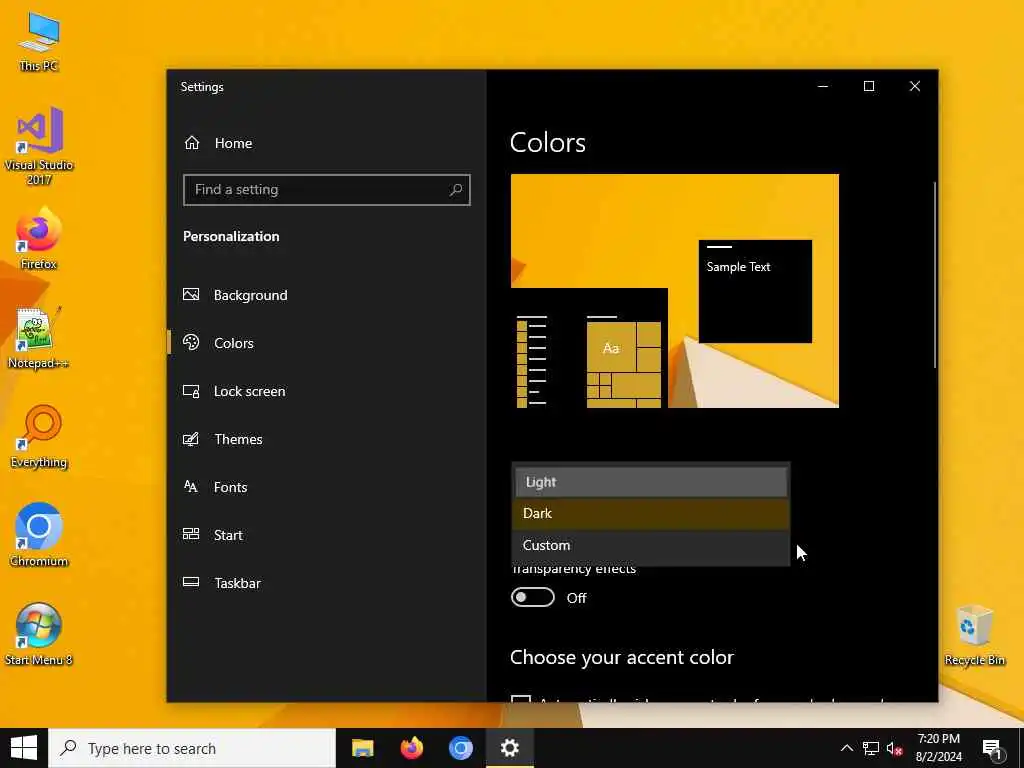Viewport: 1024px width, 768px height.
Task: Launch Chromium from the taskbar
Action: coord(460,748)
